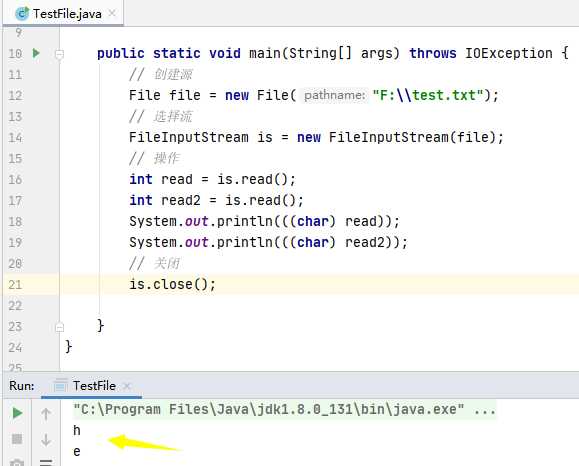This screenshot has width=579, height=466.
Task: Click the IOException keyword on line 10
Action: 508,53
